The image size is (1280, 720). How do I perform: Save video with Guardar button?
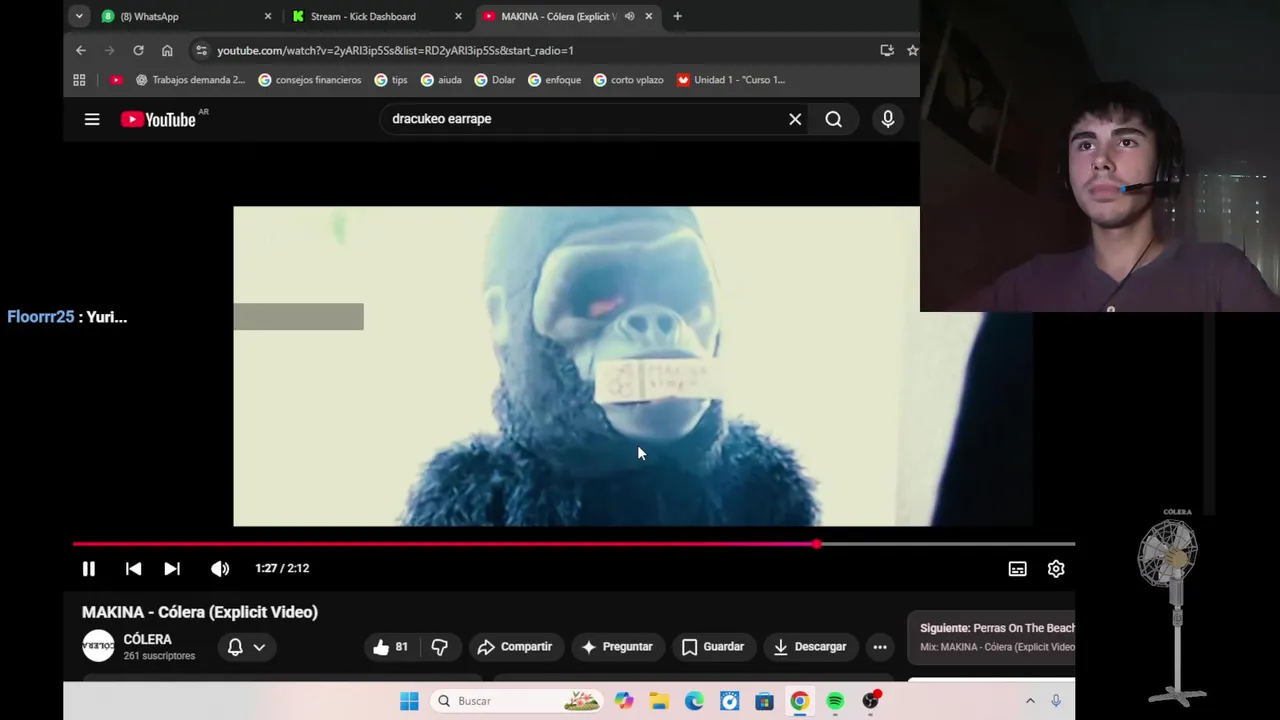(x=713, y=647)
